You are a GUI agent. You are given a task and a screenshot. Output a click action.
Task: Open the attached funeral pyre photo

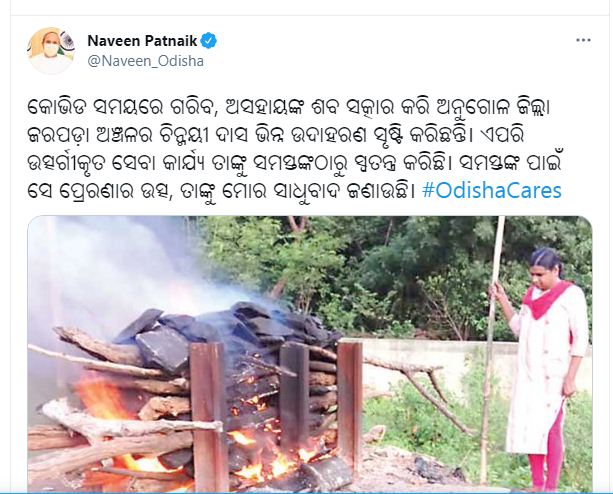click(310, 354)
